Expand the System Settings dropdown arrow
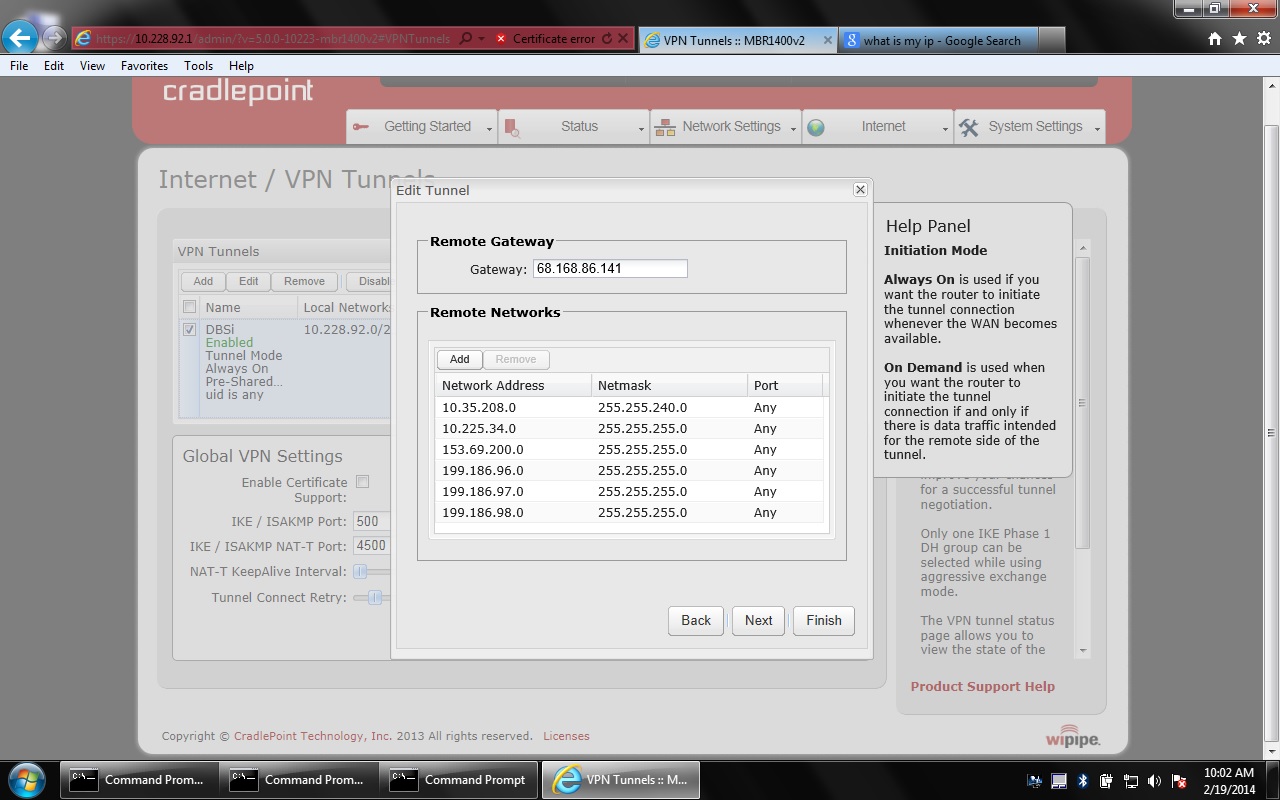The height and width of the screenshot is (800, 1280). coord(1097,129)
